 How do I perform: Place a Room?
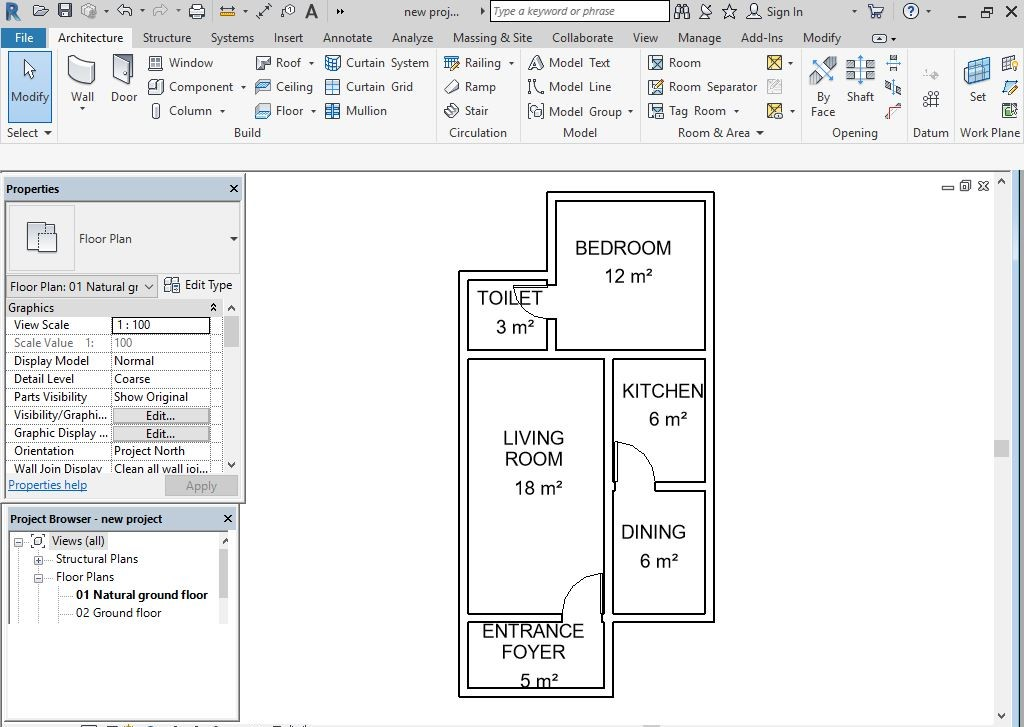674,63
